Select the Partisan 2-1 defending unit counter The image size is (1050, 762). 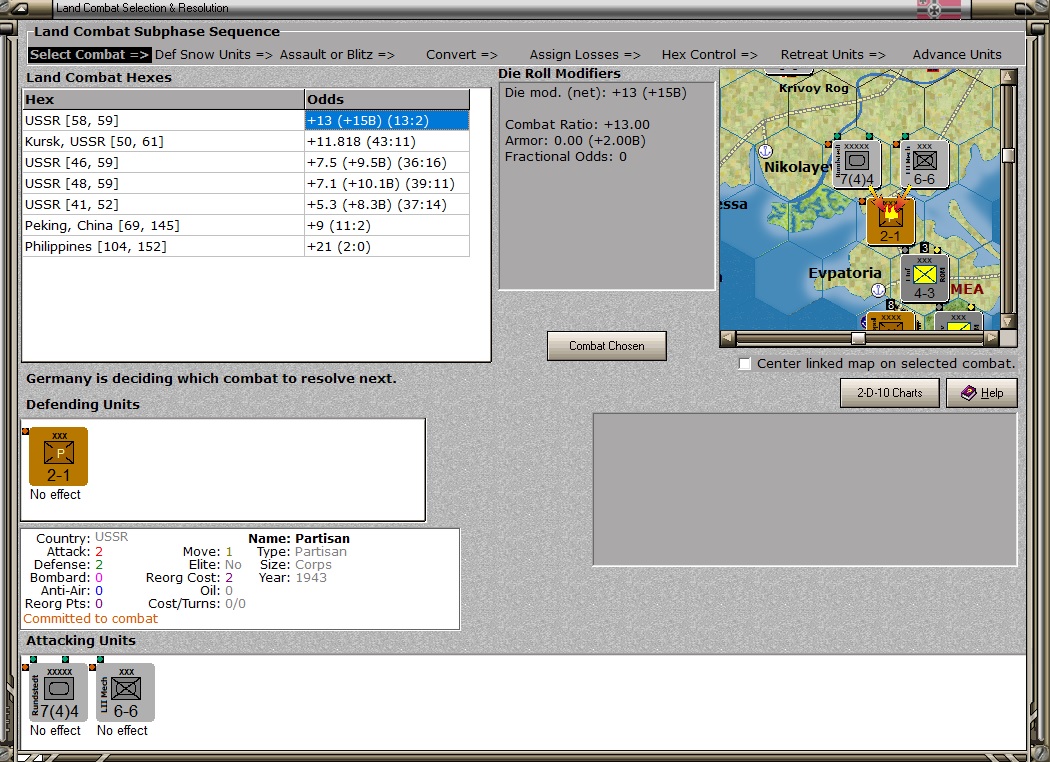[x=58, y=456]
